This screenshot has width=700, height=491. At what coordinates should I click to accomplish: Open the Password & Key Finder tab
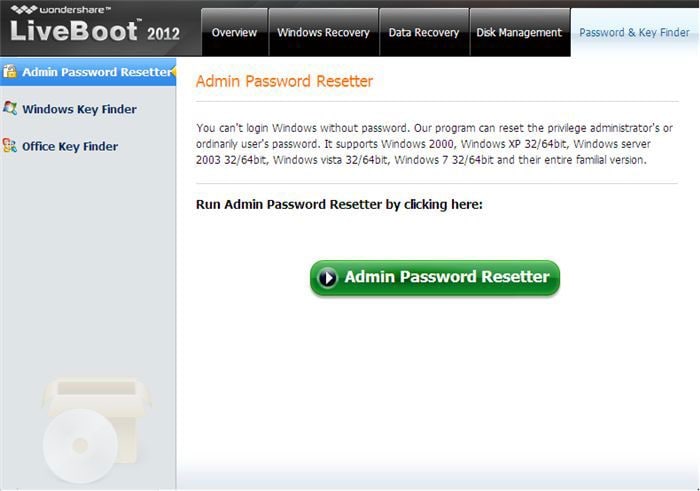tap(635, 32)
